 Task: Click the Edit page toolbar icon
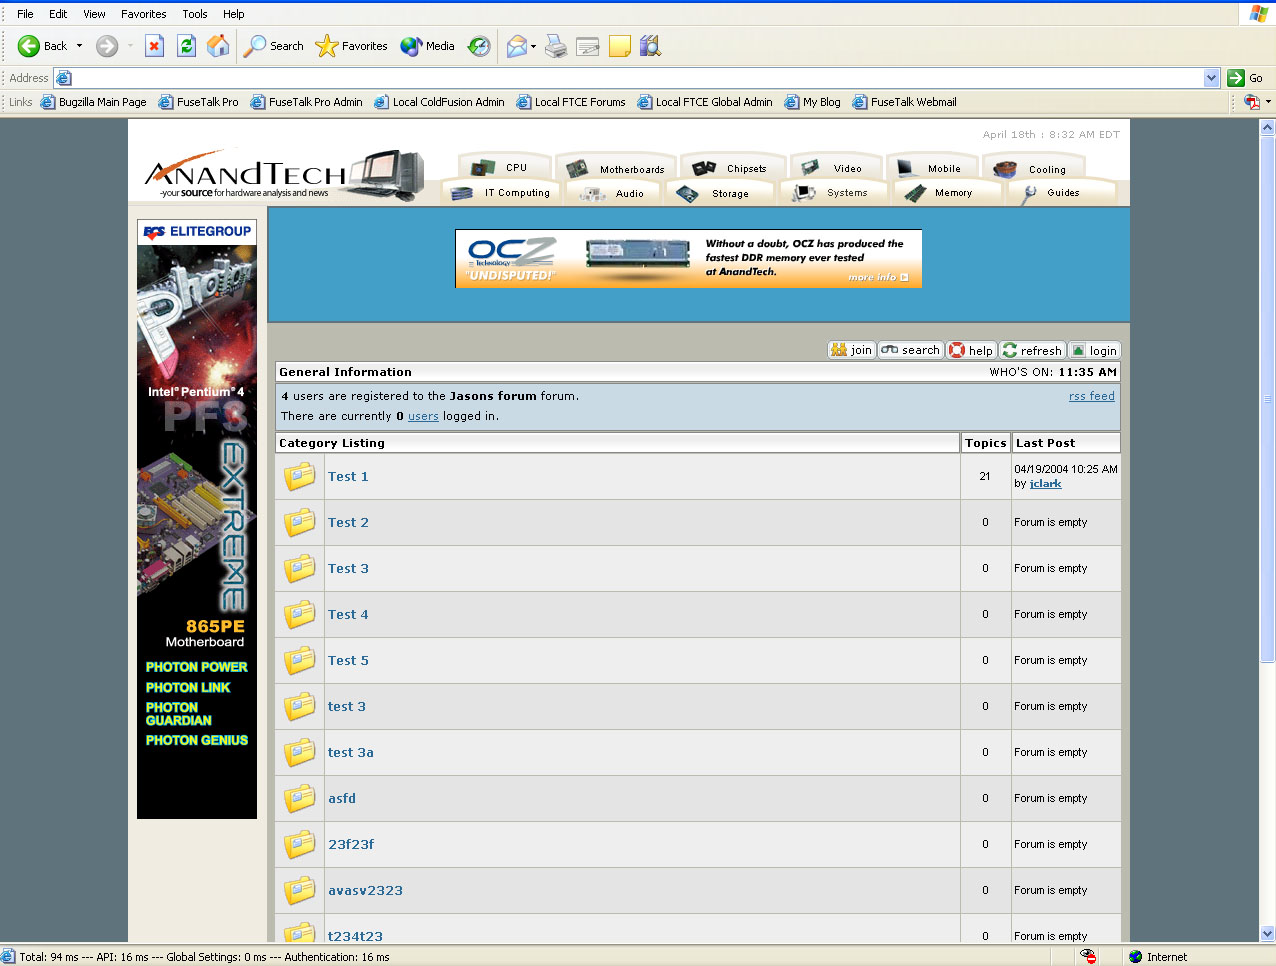pyautogui.click(x=588, y=46)
